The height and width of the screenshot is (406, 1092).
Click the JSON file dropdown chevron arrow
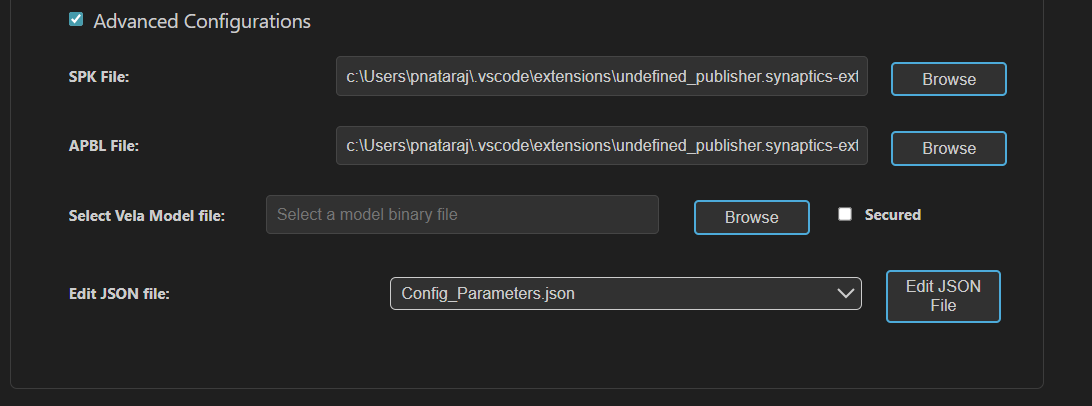pos(842,293)
